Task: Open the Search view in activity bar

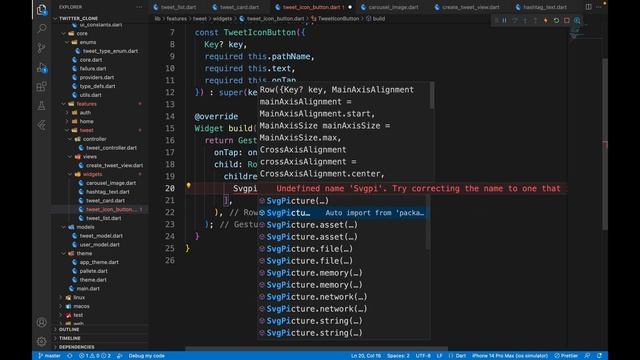Action: 42,29
